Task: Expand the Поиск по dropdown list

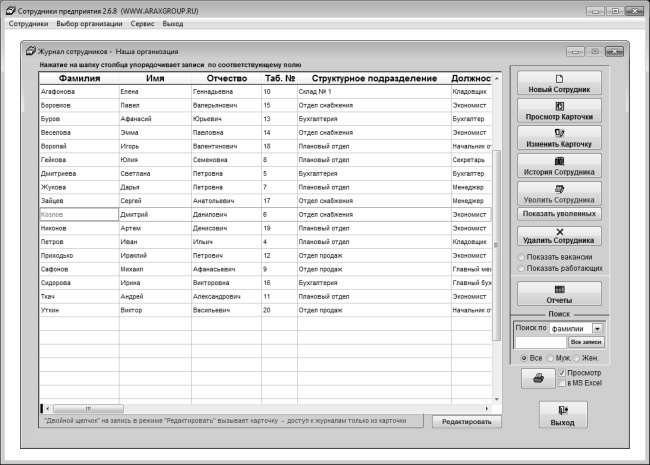Action: point(597,328)
